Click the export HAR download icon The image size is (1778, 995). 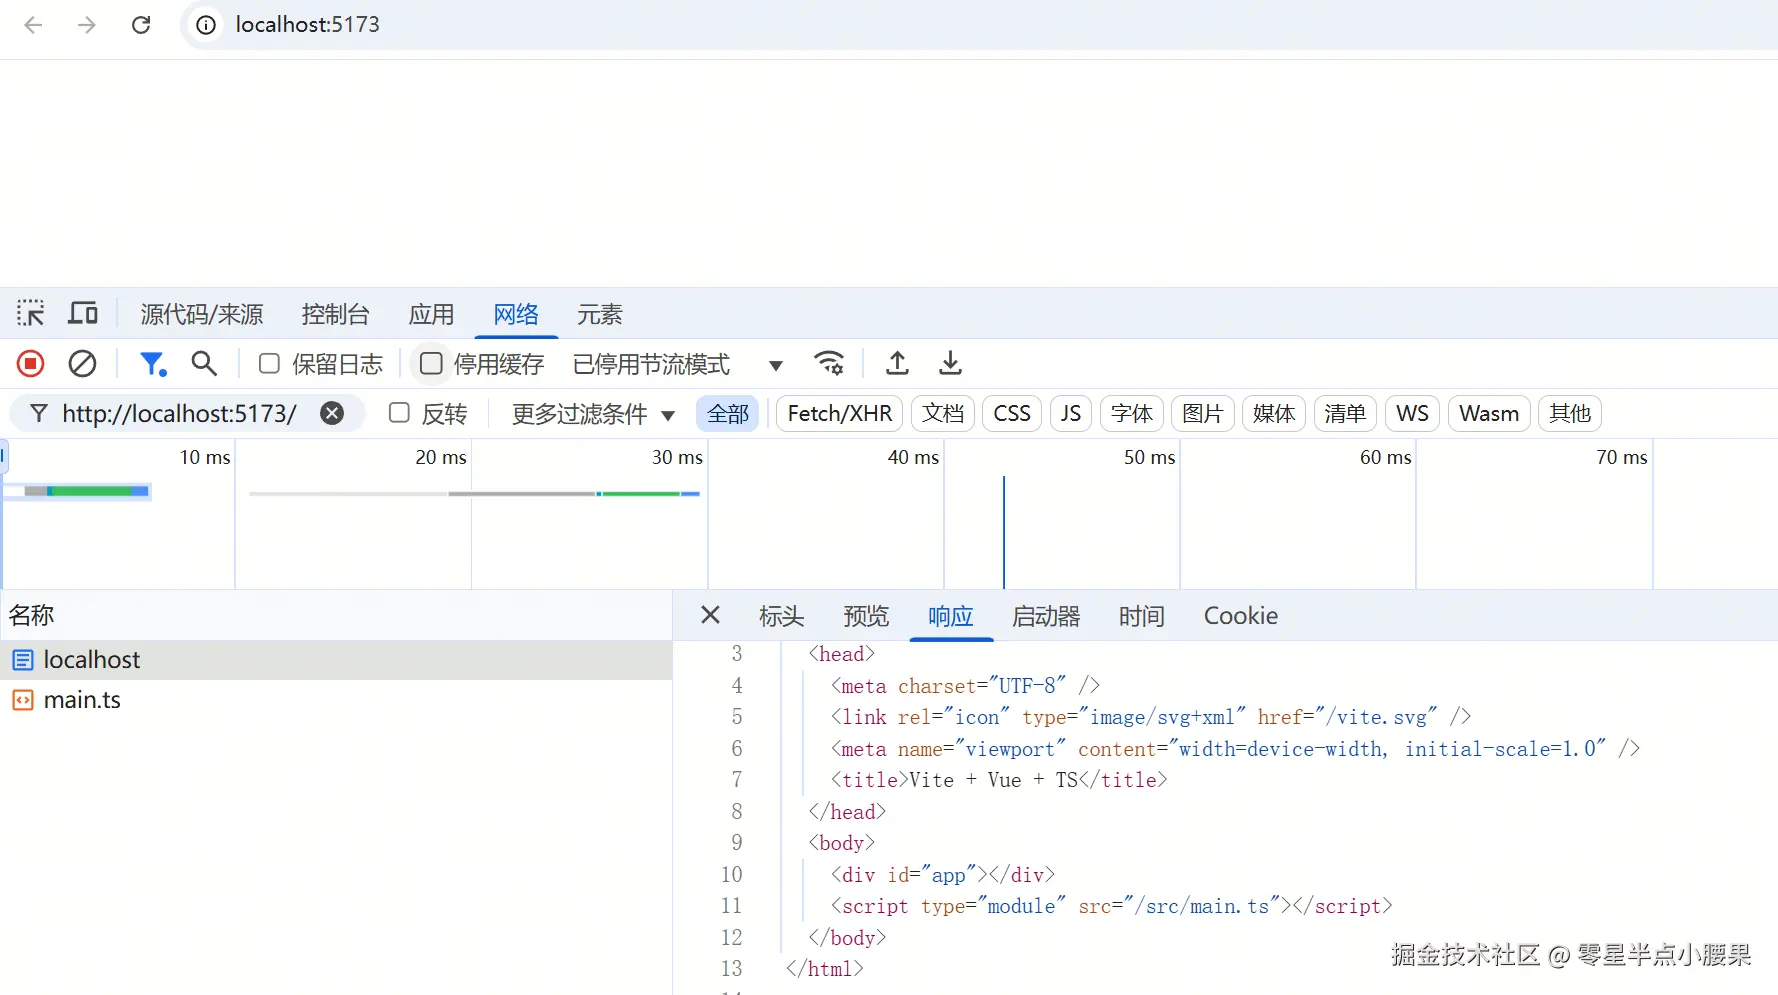[951, 364]
